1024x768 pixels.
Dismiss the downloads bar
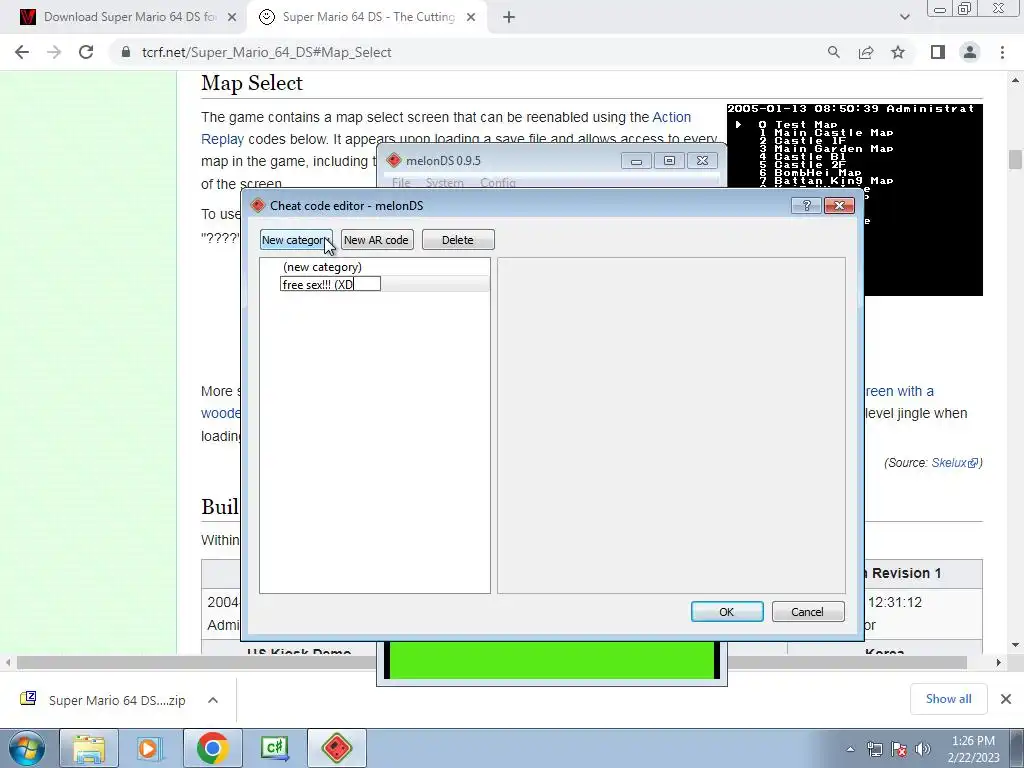click(x=1006, y=699)
